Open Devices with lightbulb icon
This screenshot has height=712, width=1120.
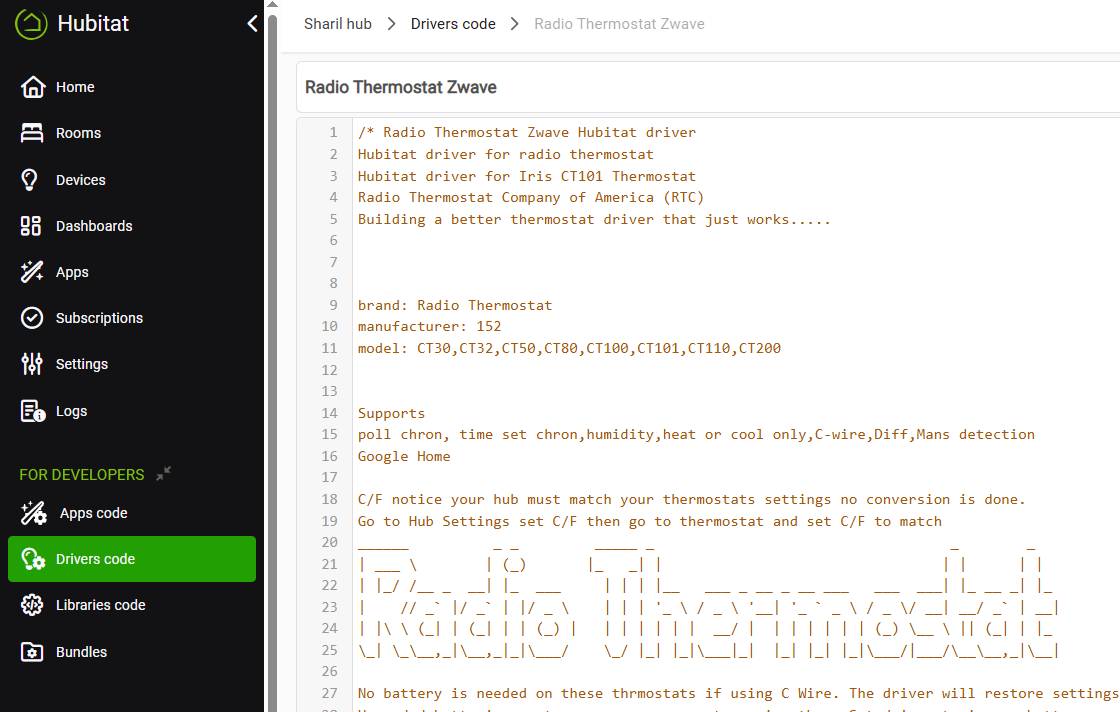(x=29, y=180)
